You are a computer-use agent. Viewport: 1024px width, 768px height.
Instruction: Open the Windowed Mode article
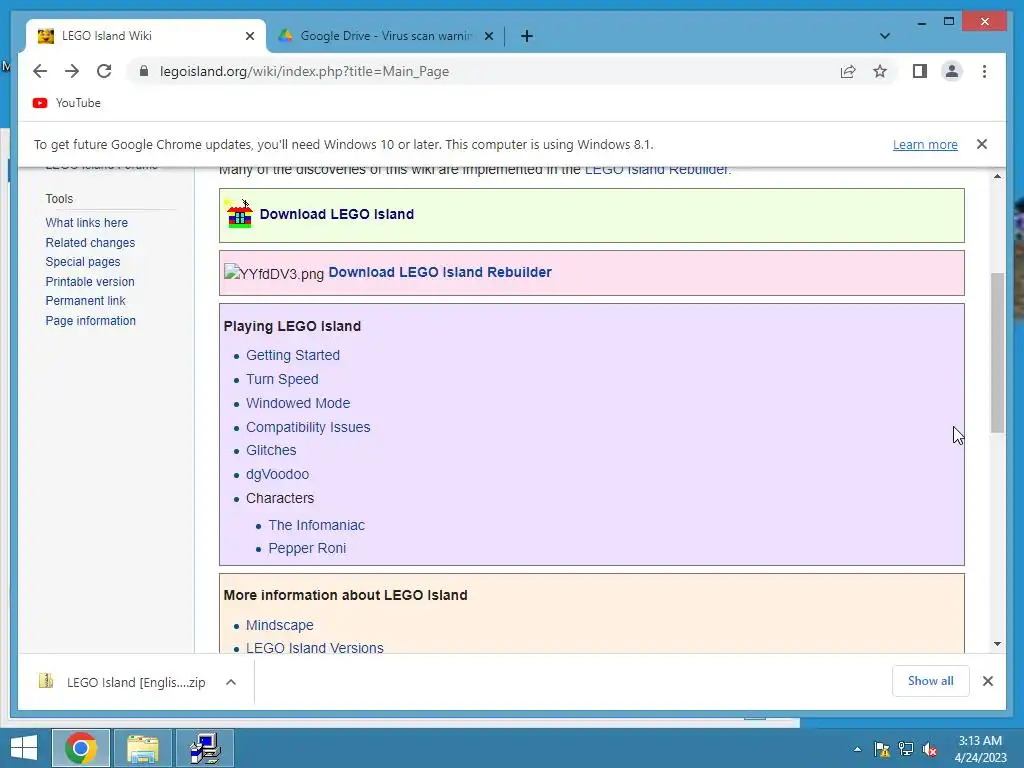[x=298, y=404]
